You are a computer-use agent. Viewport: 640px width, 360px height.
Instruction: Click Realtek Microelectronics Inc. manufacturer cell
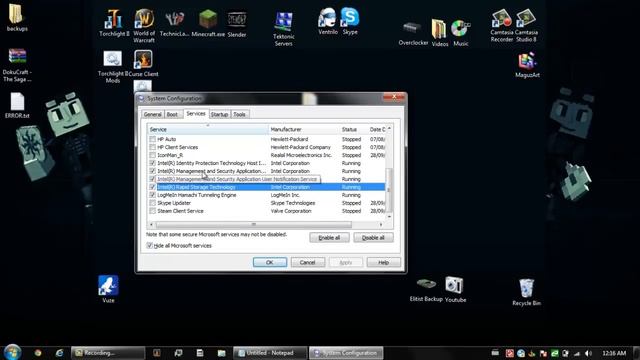tap(301, 155)
